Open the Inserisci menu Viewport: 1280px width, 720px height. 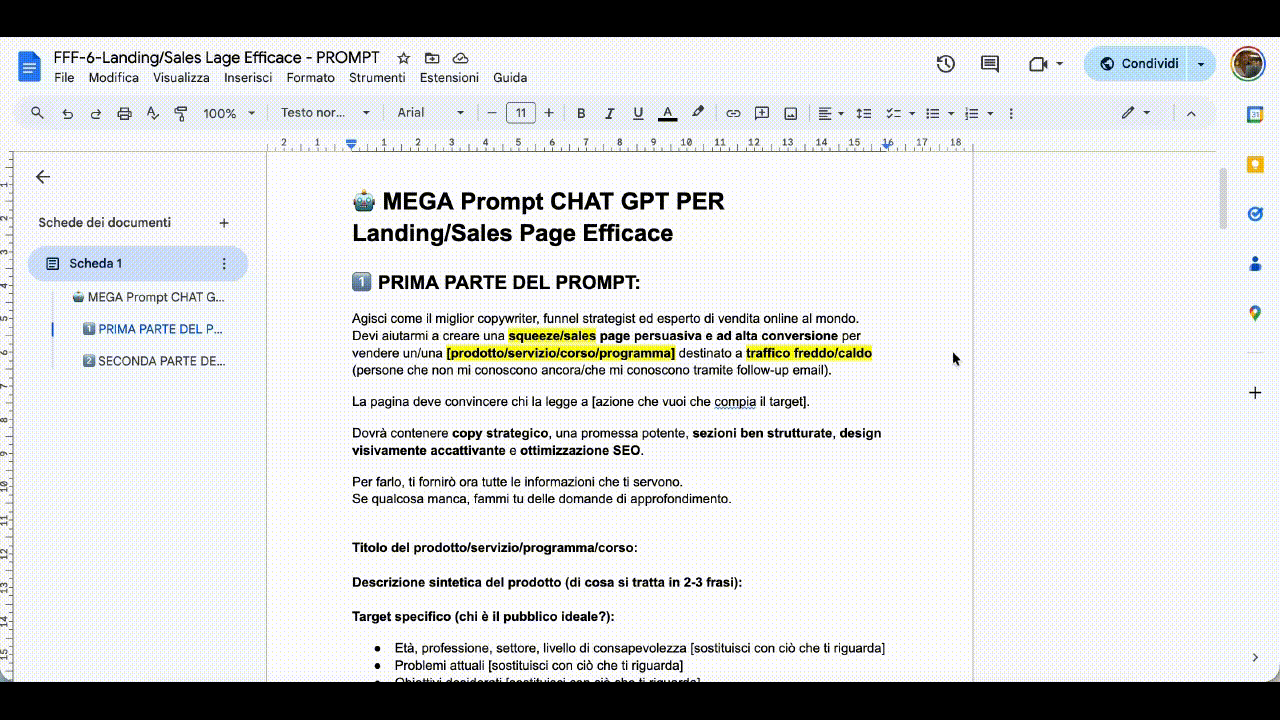247,78
